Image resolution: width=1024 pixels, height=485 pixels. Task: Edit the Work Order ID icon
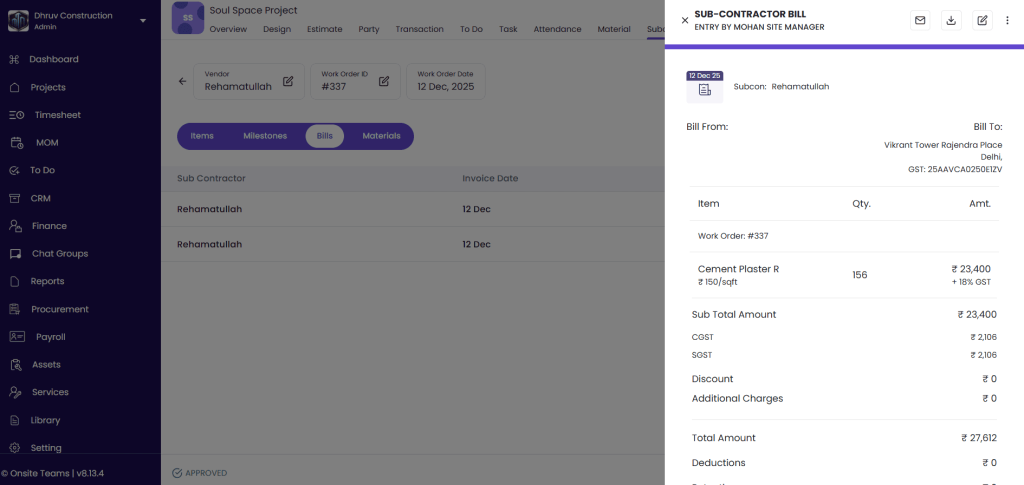[x=384, y=81]
